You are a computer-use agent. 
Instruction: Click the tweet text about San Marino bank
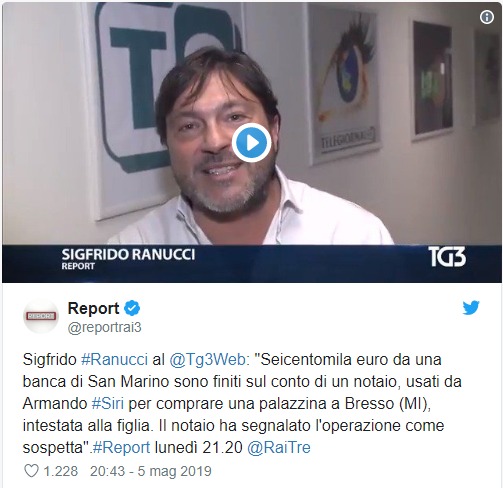pyautogui.click(x=242, y=404)
